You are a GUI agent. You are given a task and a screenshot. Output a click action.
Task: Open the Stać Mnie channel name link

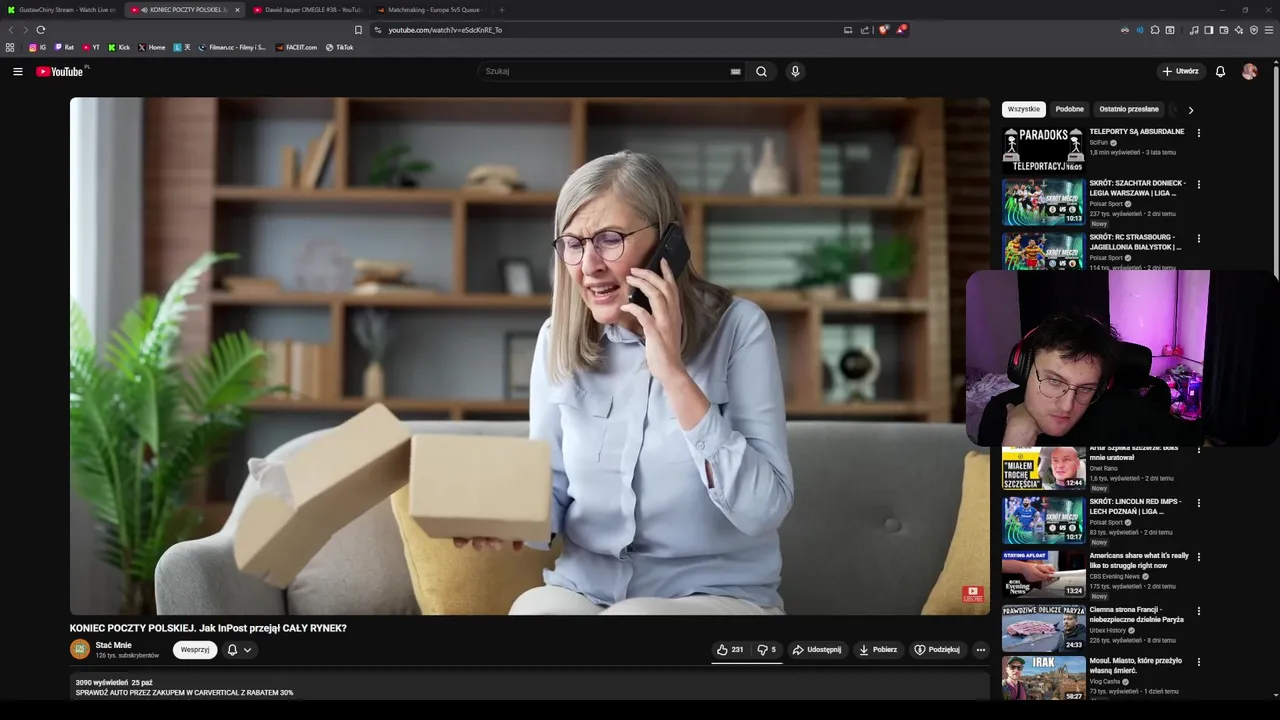click(x=113, y=645)
